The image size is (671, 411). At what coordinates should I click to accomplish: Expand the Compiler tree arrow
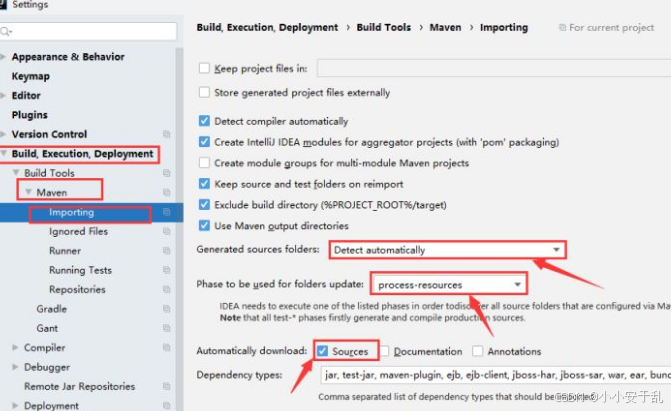pyautogui.click(x=15, y=347)
